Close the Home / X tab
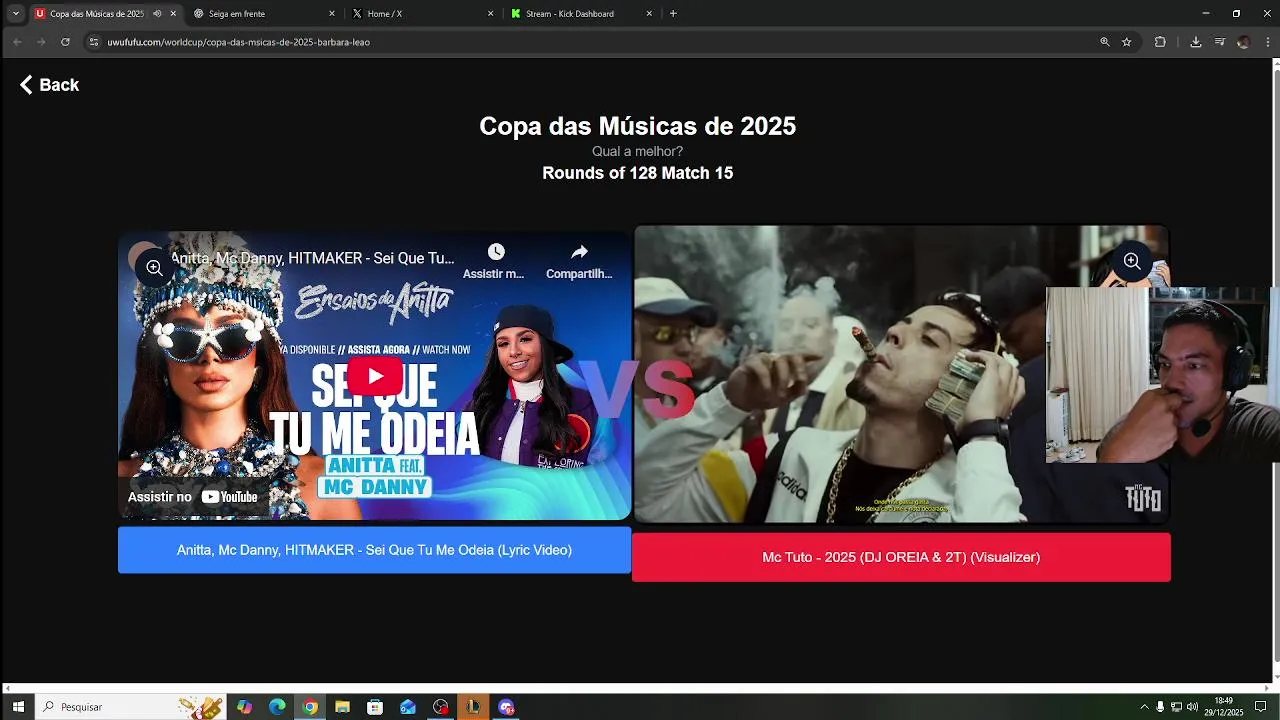The image size is (1280, 720). [x=491, y=14]
